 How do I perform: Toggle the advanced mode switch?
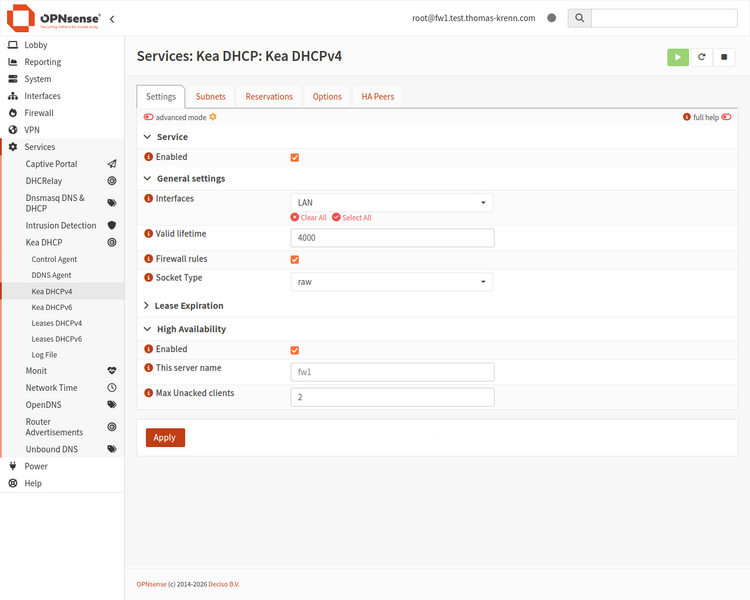click(x=149, y=117)
